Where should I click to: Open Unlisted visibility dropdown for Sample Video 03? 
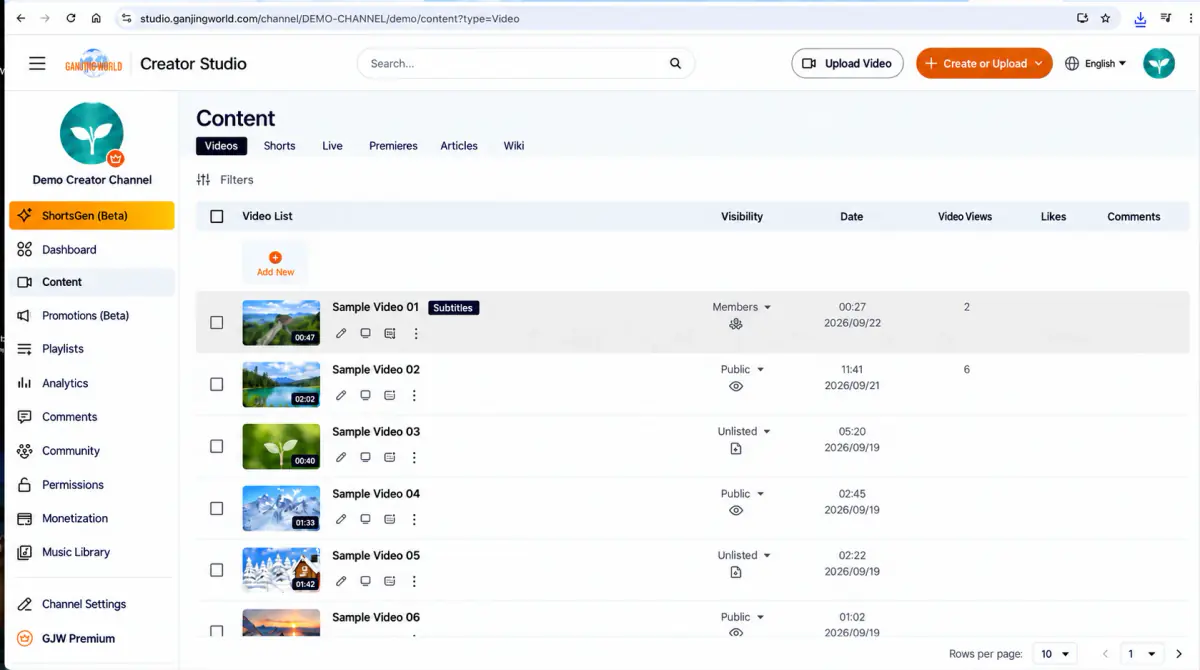744,431
